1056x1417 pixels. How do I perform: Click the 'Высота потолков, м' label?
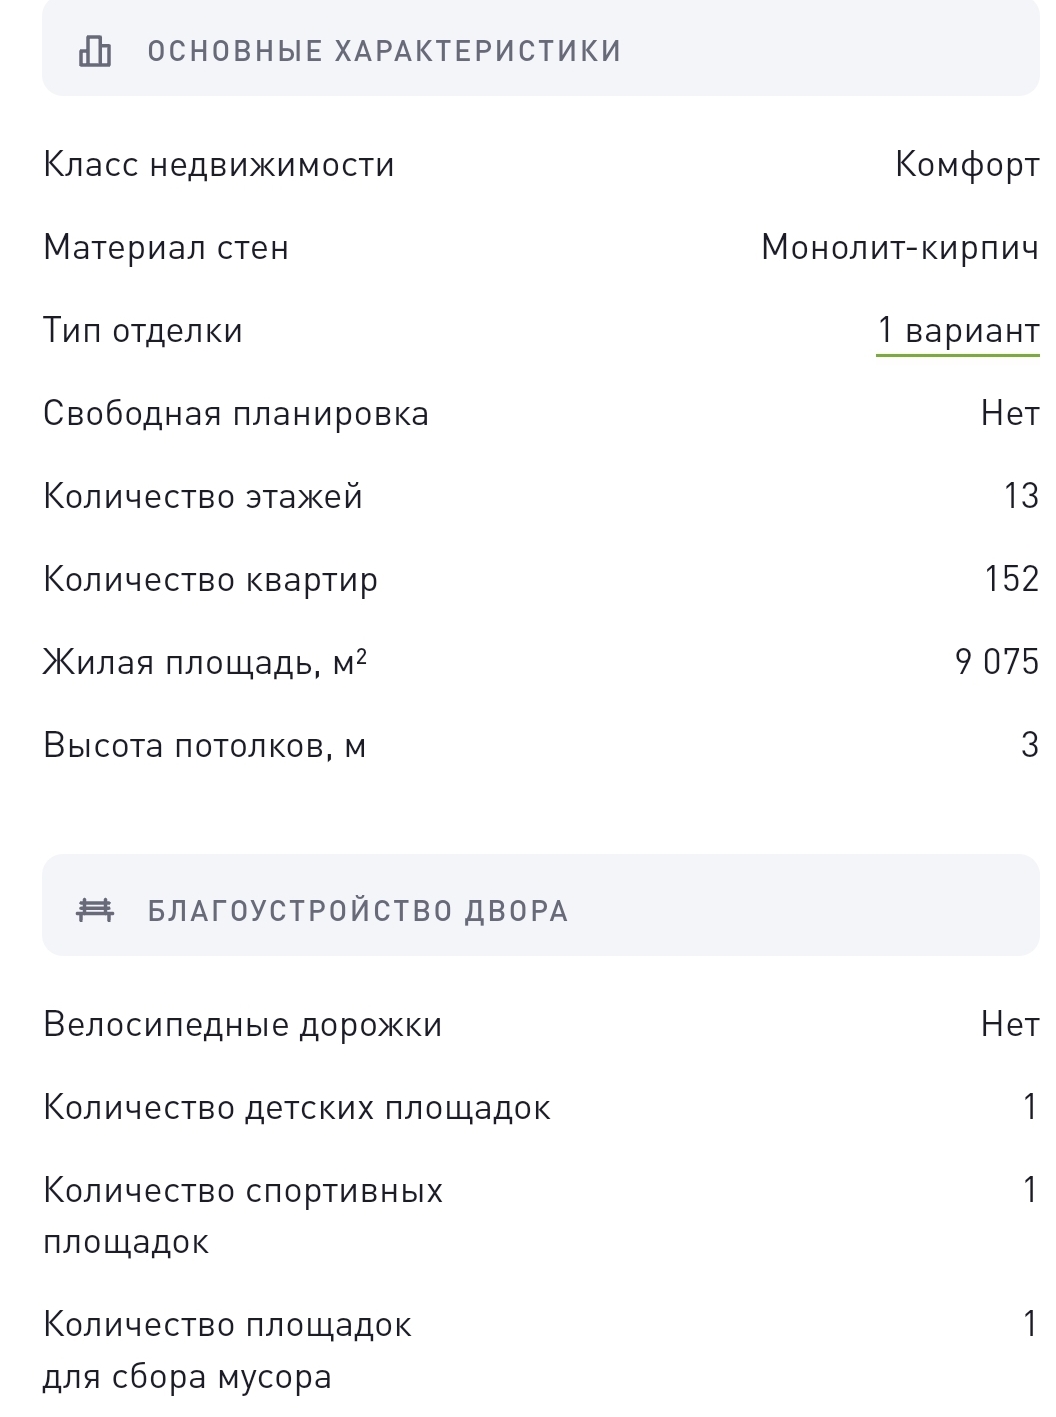(205, 745)
